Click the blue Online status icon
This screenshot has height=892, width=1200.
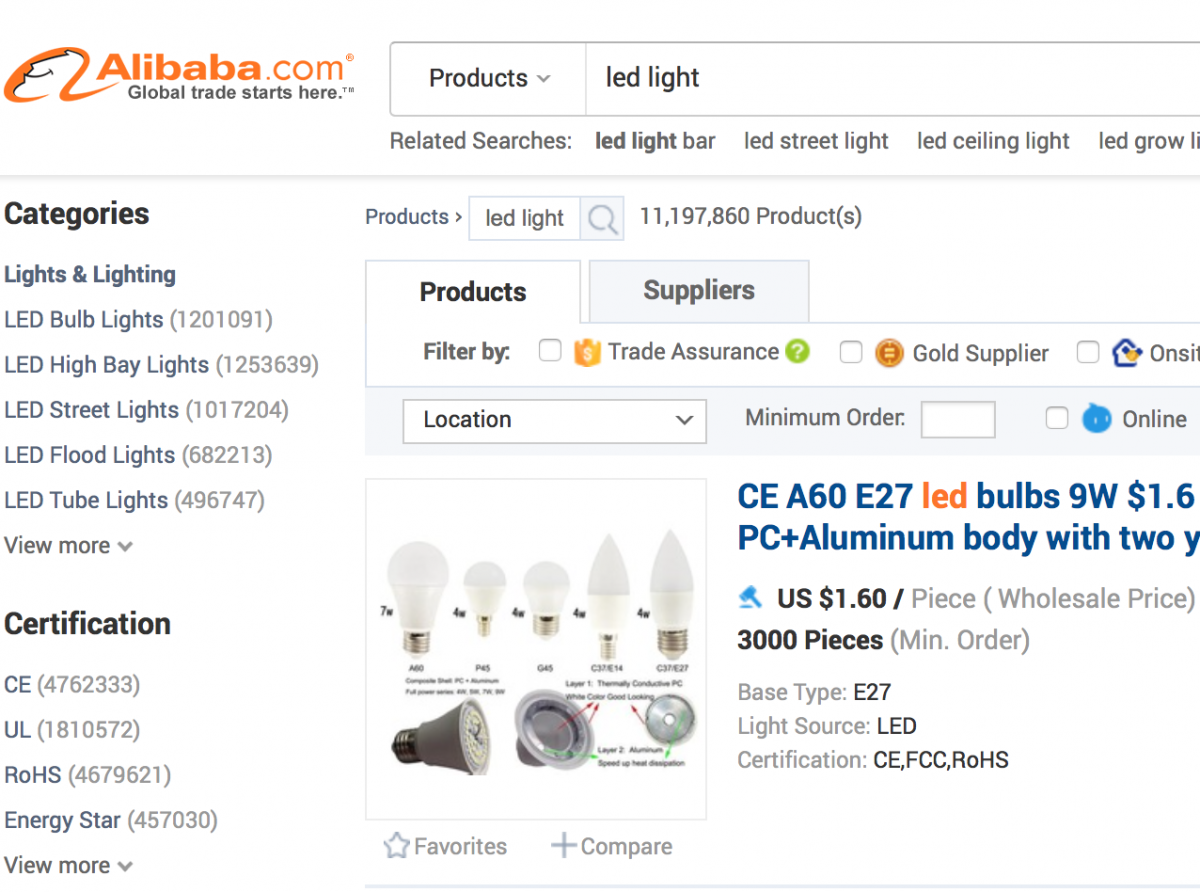click(x=1096, y=419)
